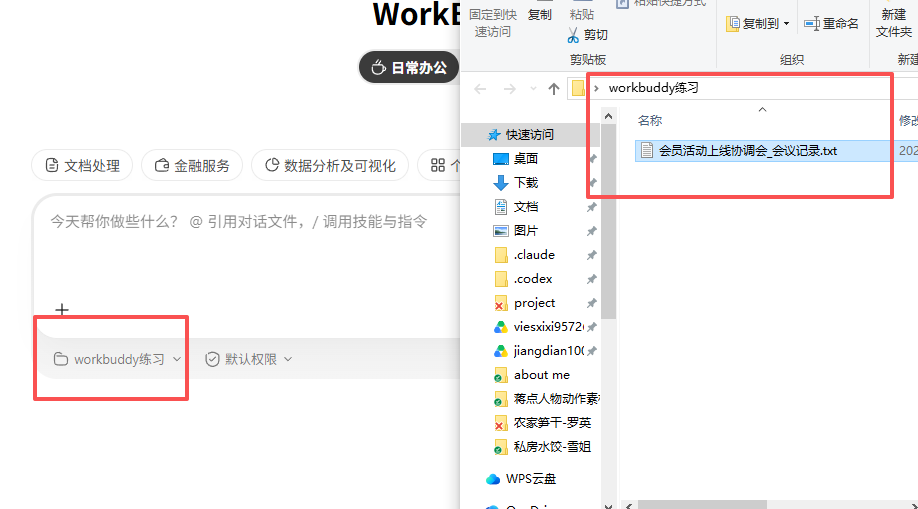Screen dimensions: 918x509
Task: Open 桌面 in navigation pane
Action: click(x=526, y=159)
